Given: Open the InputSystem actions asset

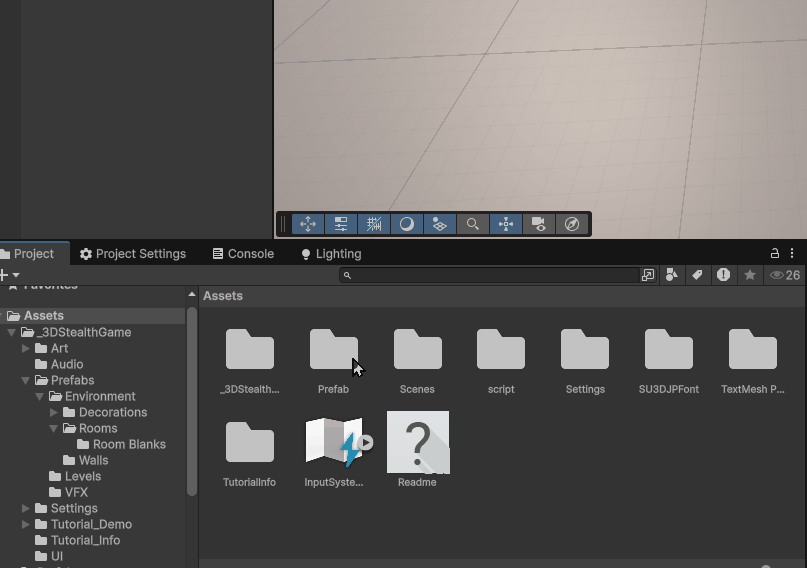Looking at the screenshot, I should coord(334,442).
